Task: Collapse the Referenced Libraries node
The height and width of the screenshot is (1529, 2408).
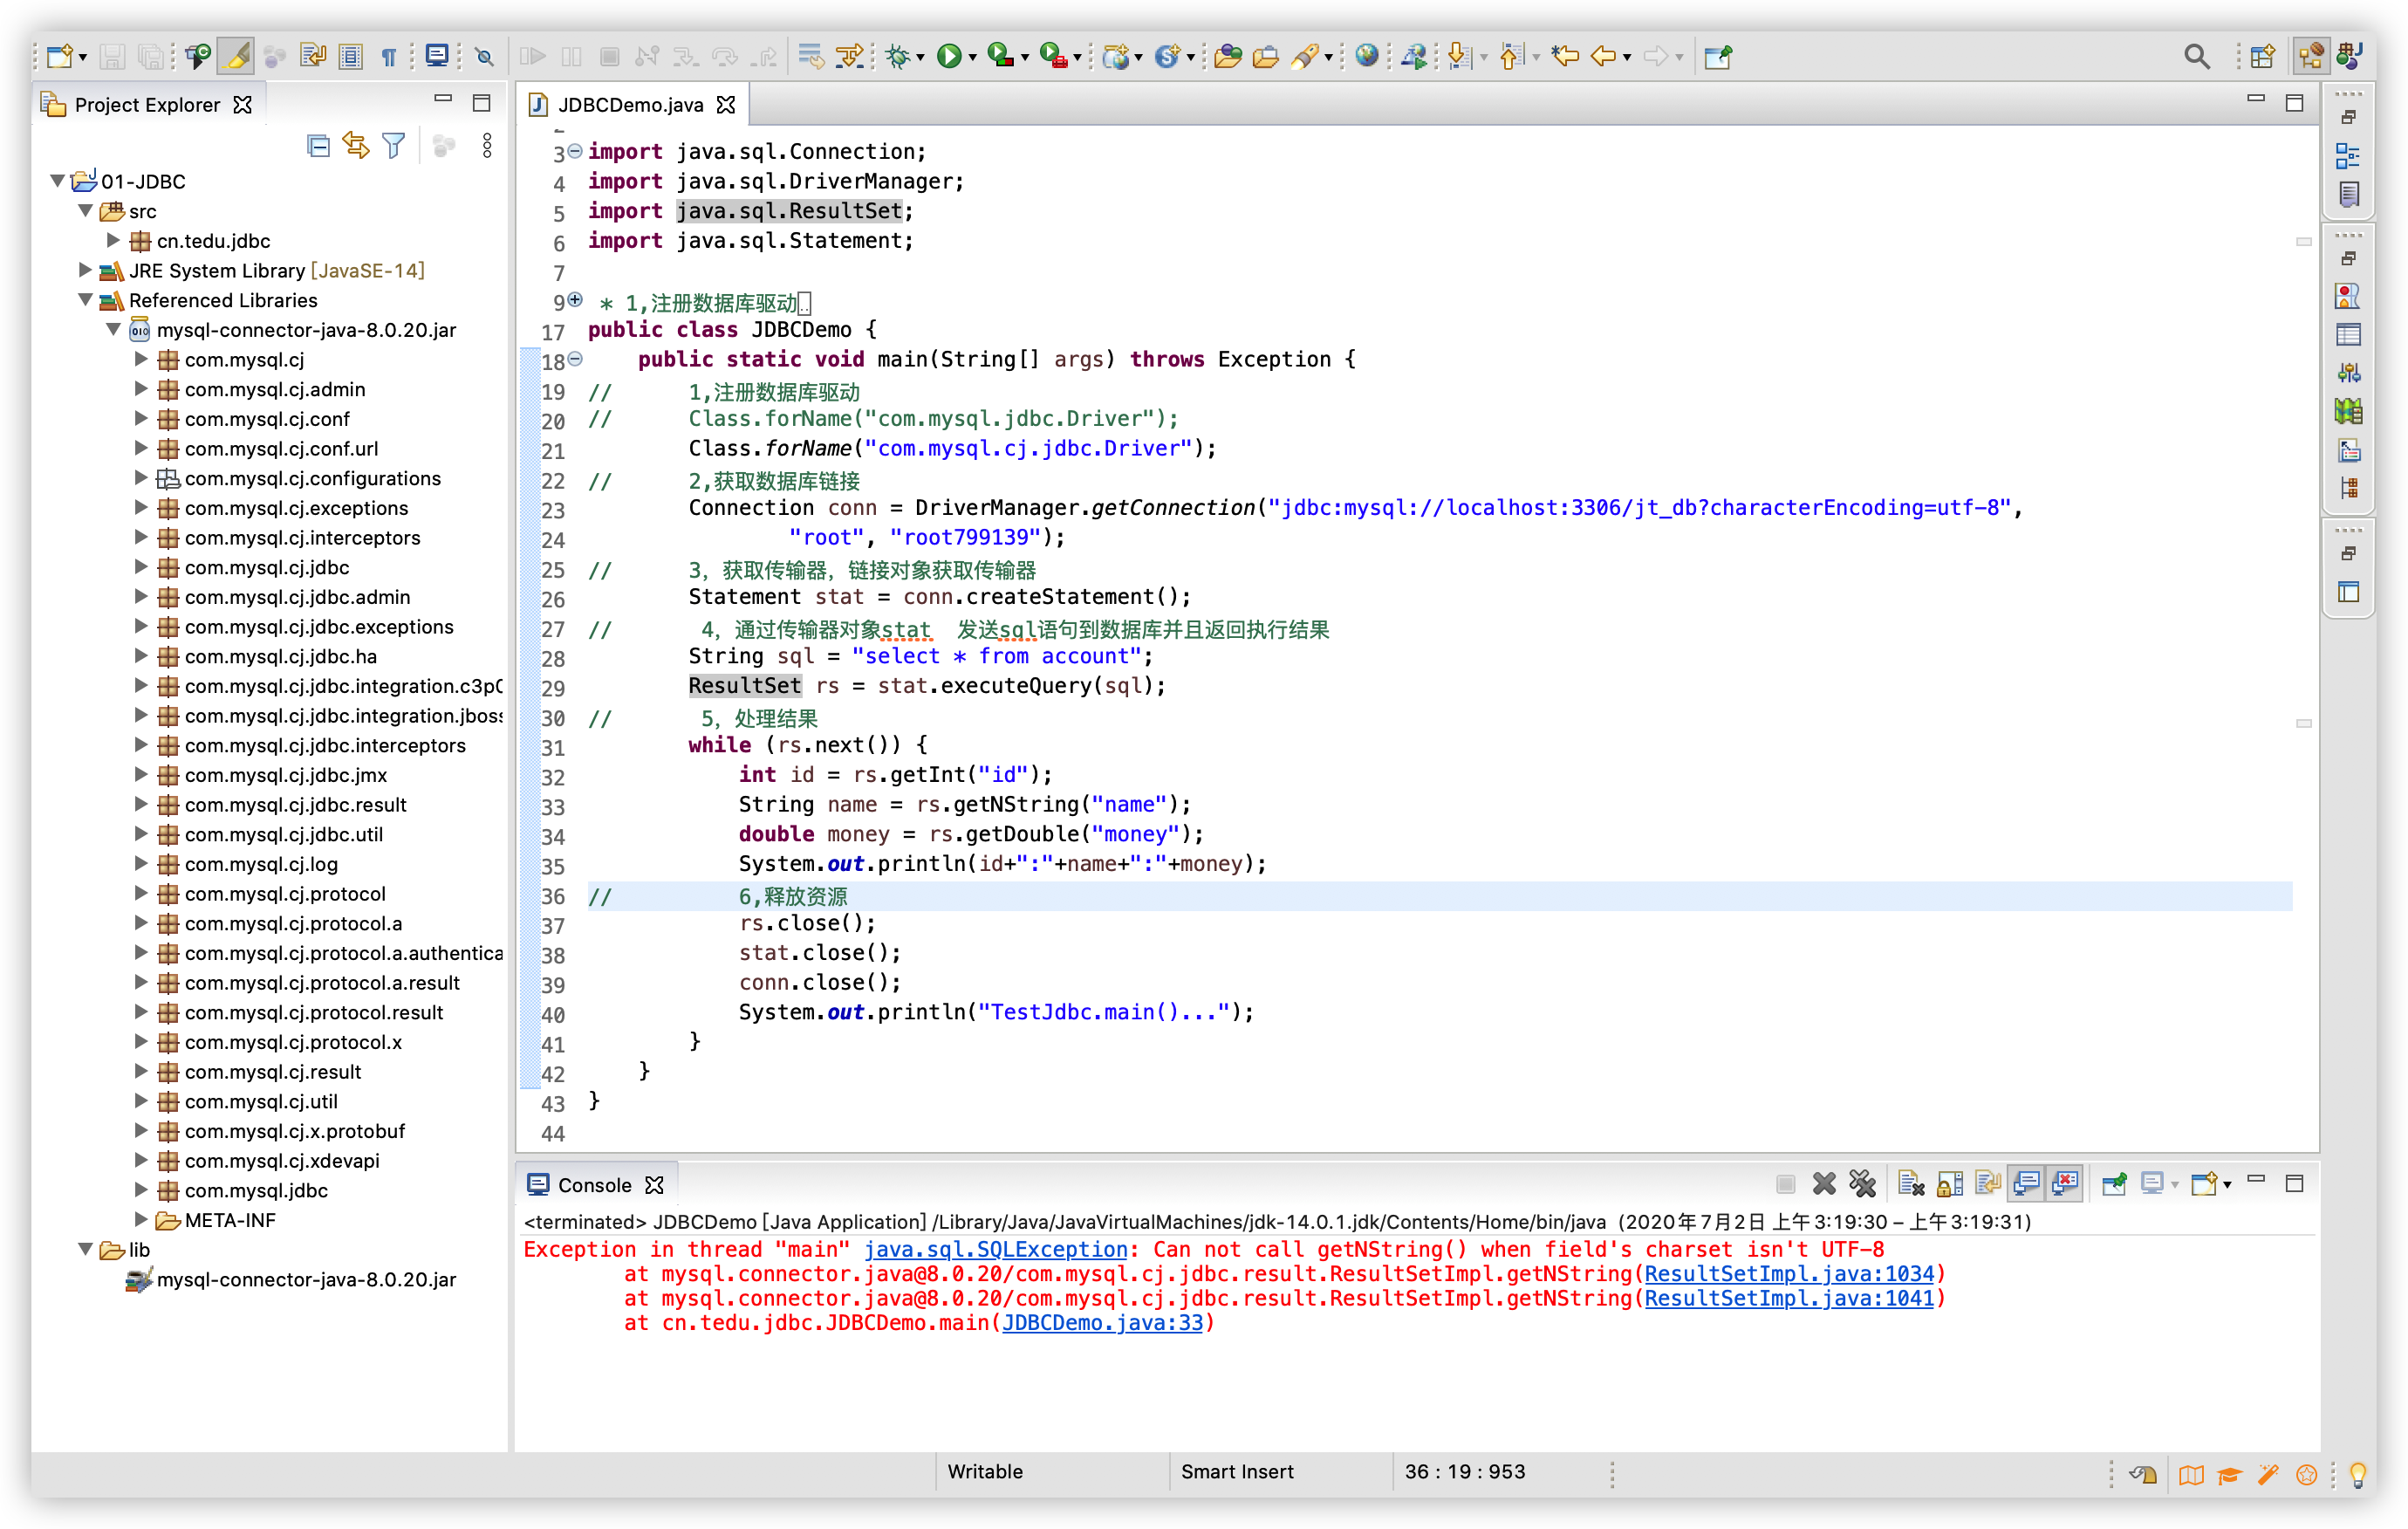Action: [86, 300]
